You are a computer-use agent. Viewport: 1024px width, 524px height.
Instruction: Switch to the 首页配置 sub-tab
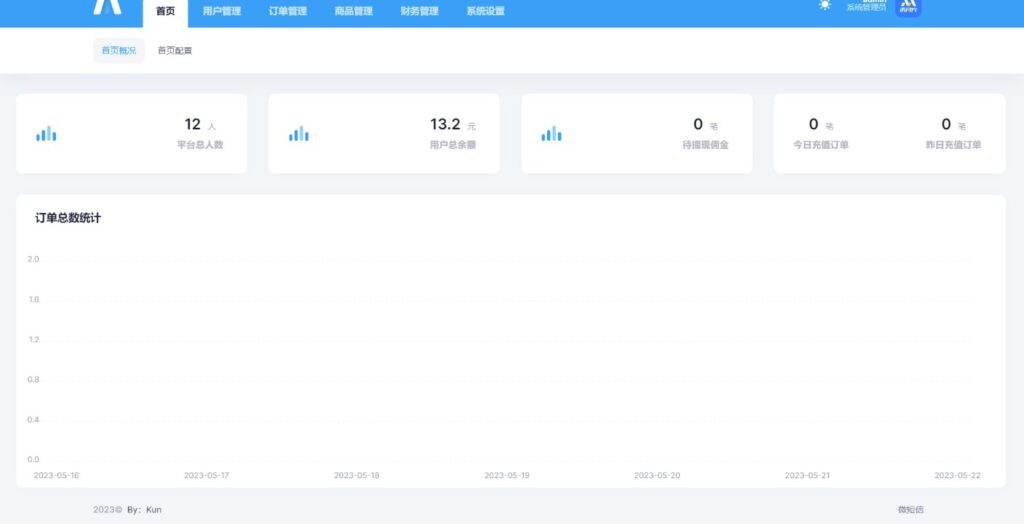(174, 50)
